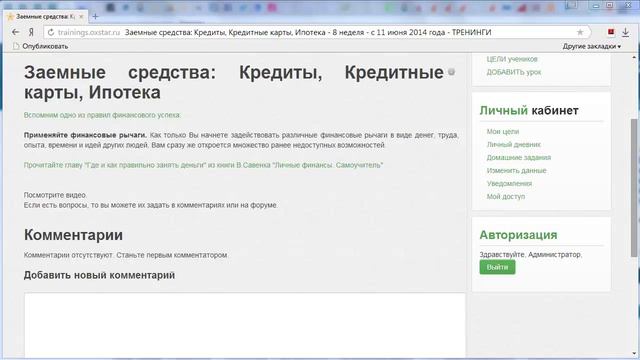Expand the Другие закладки dropdown
Screen dimensions: 640x360
point(591,46)
